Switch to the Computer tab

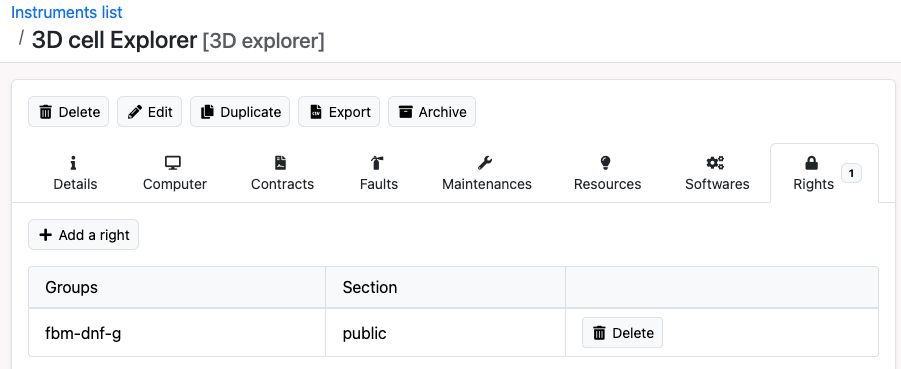click(175, 174)
